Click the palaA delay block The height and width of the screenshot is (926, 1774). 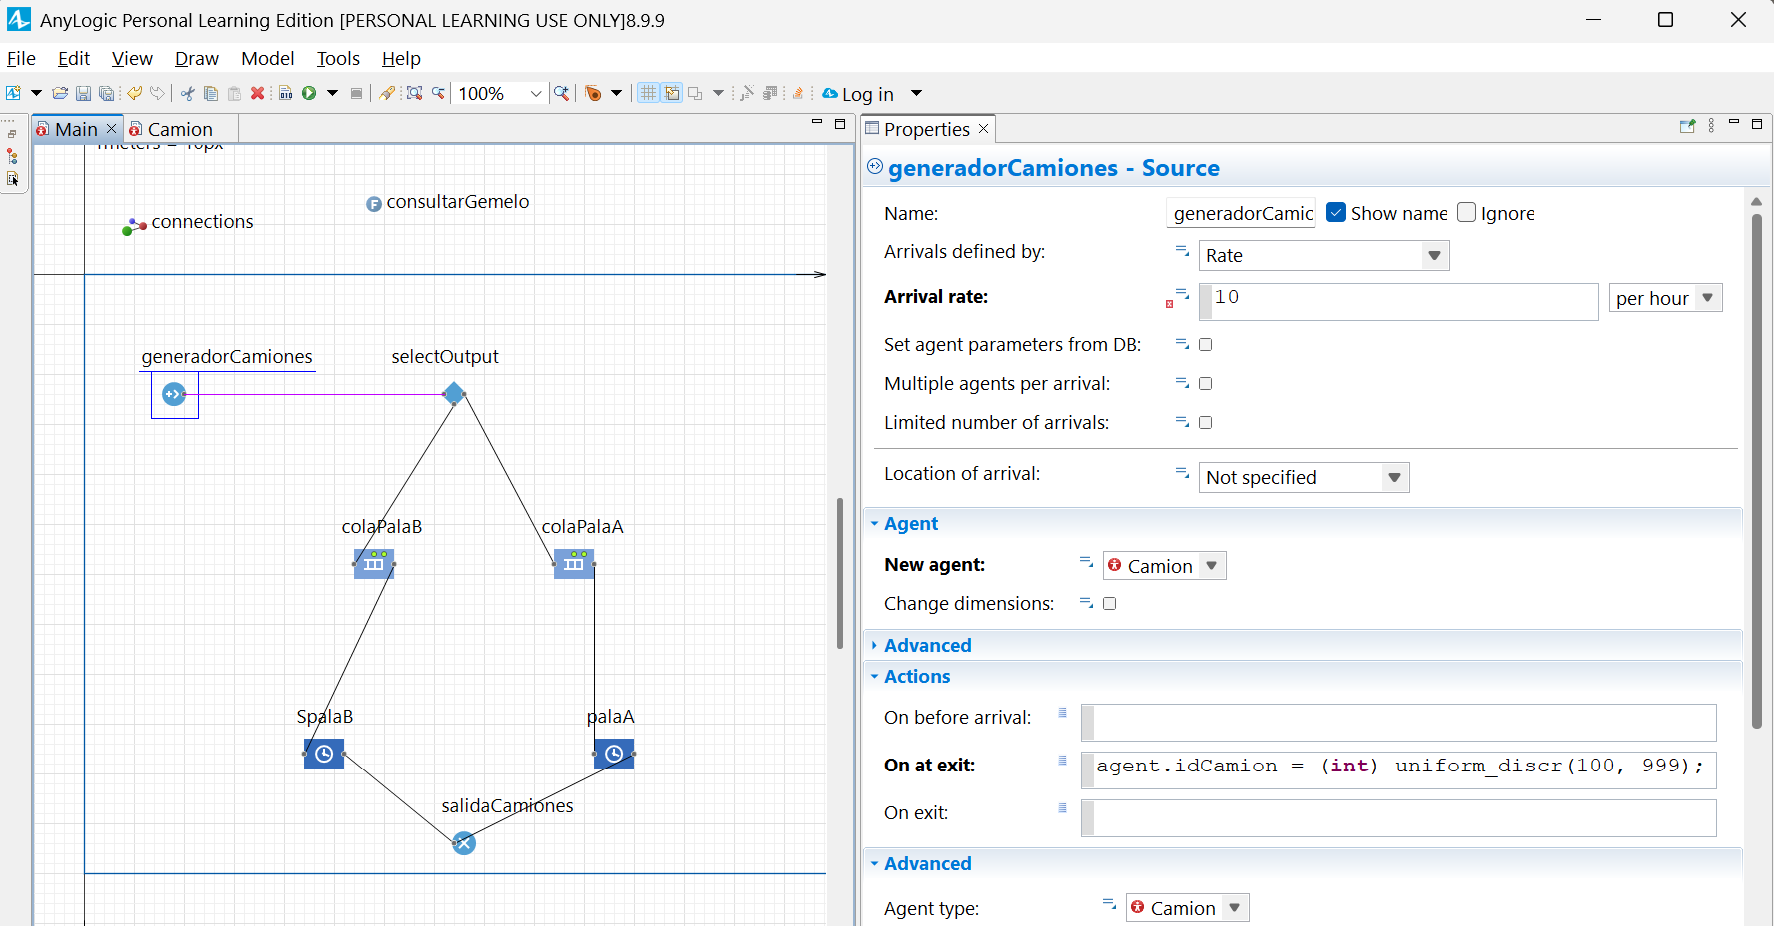[614, 754]
